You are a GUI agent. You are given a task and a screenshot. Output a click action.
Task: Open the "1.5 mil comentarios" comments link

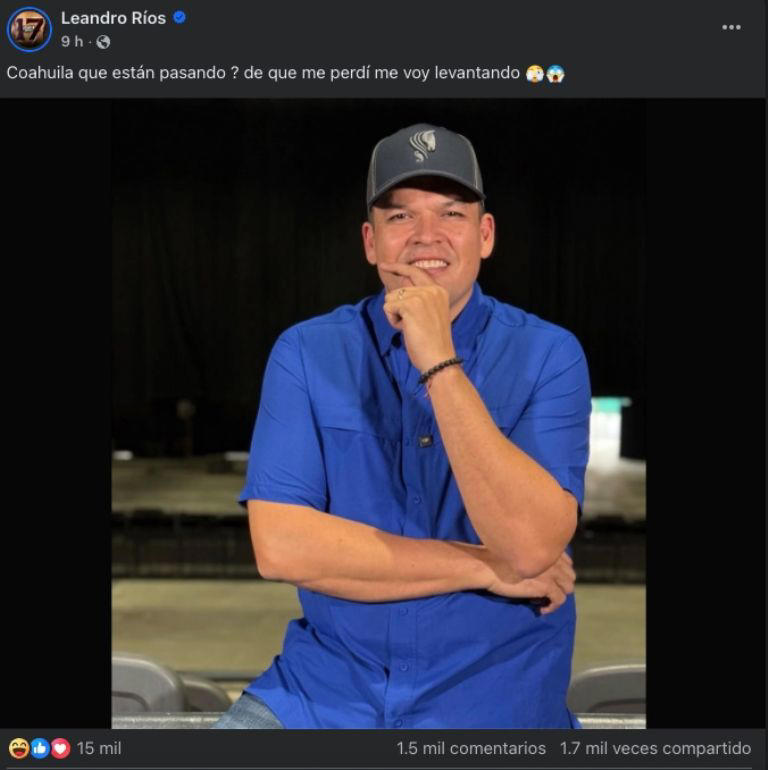[x=471, y=748]
